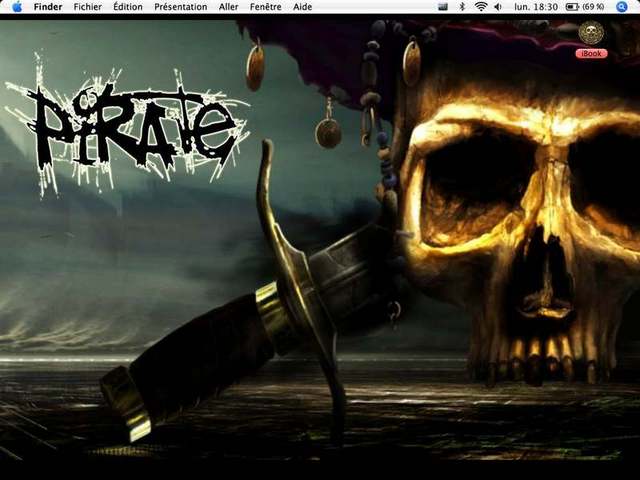This screenshot has width=640, height=480.
Task: Open the Édition menu
Action: [x=127, y=7]
